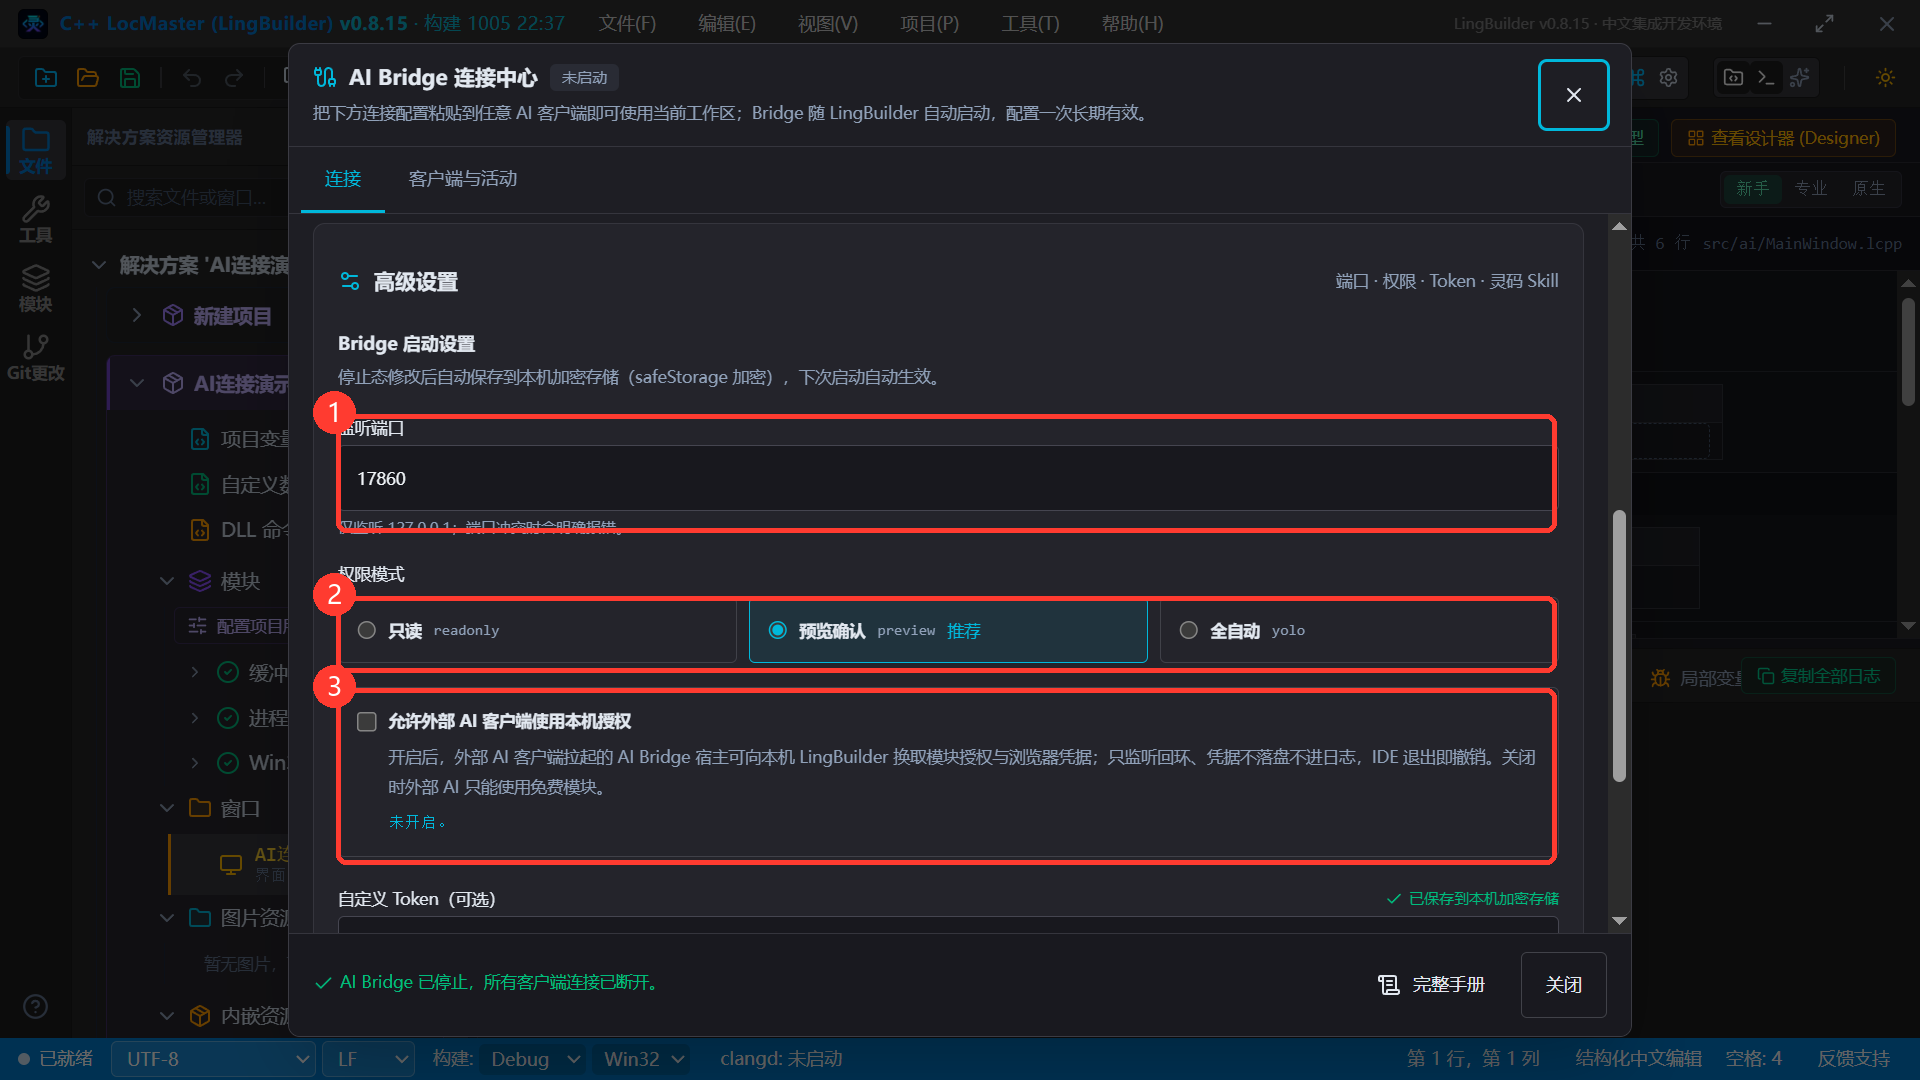Enable 允许外部 AI 客户端使用本机授权 checkbox

[x=367, y=722]
